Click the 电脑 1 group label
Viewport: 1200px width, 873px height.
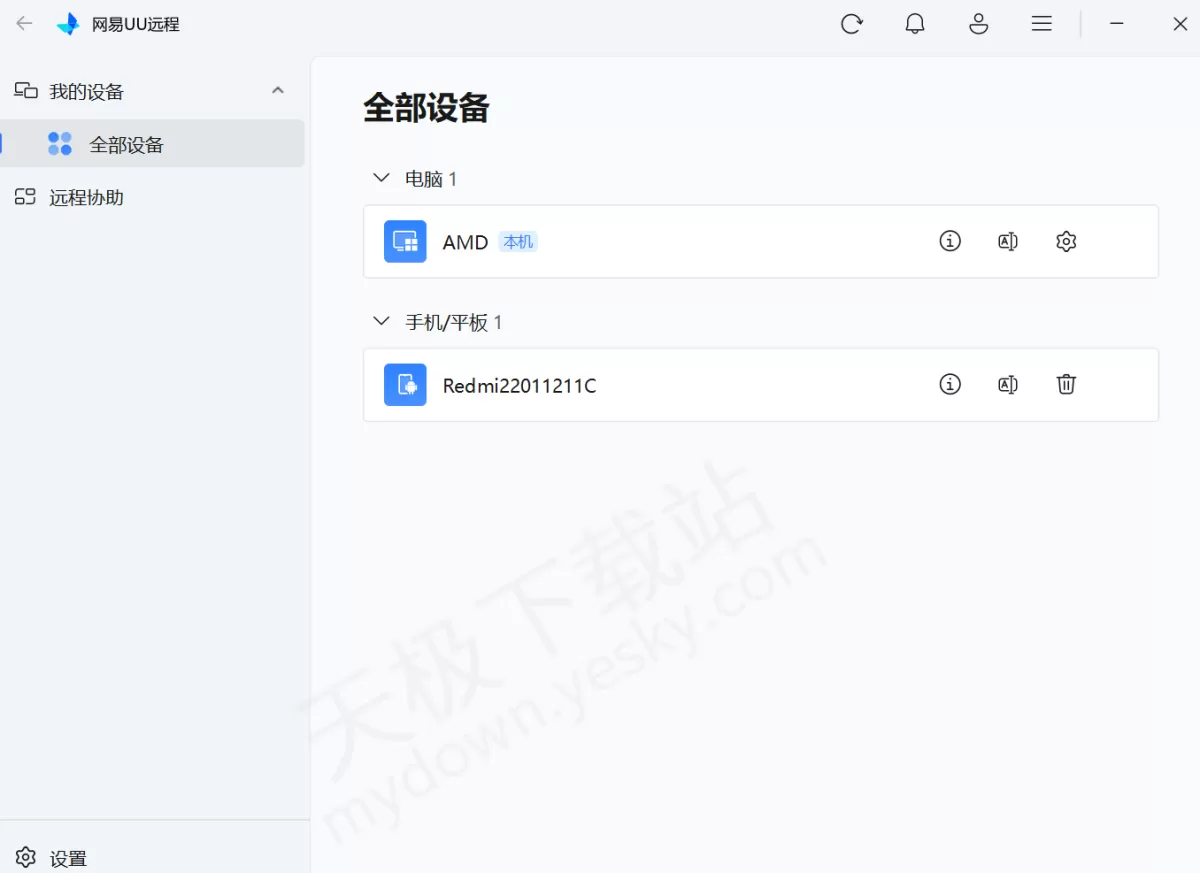pyautogui.click(x=431, y=179)
